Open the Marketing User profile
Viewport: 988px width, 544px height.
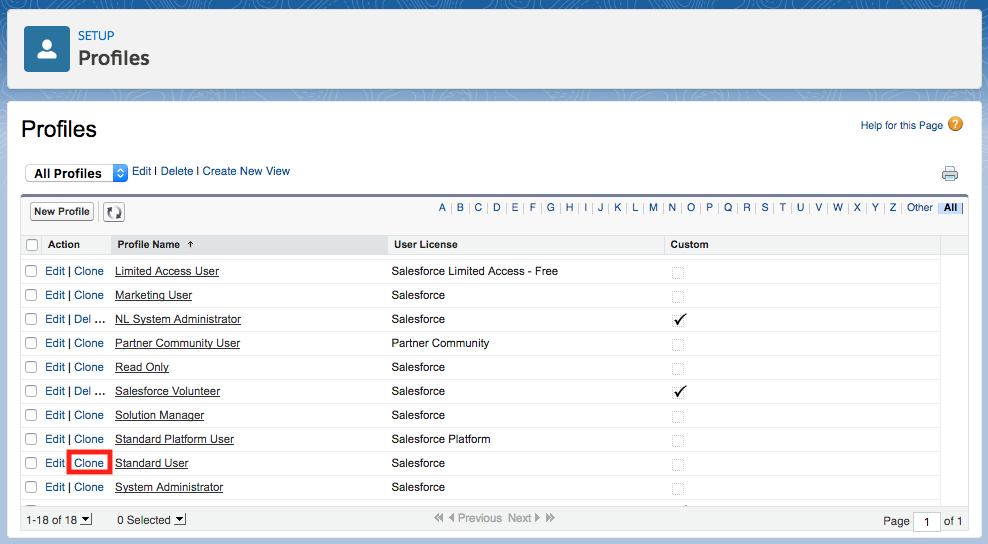pos(154,295)
